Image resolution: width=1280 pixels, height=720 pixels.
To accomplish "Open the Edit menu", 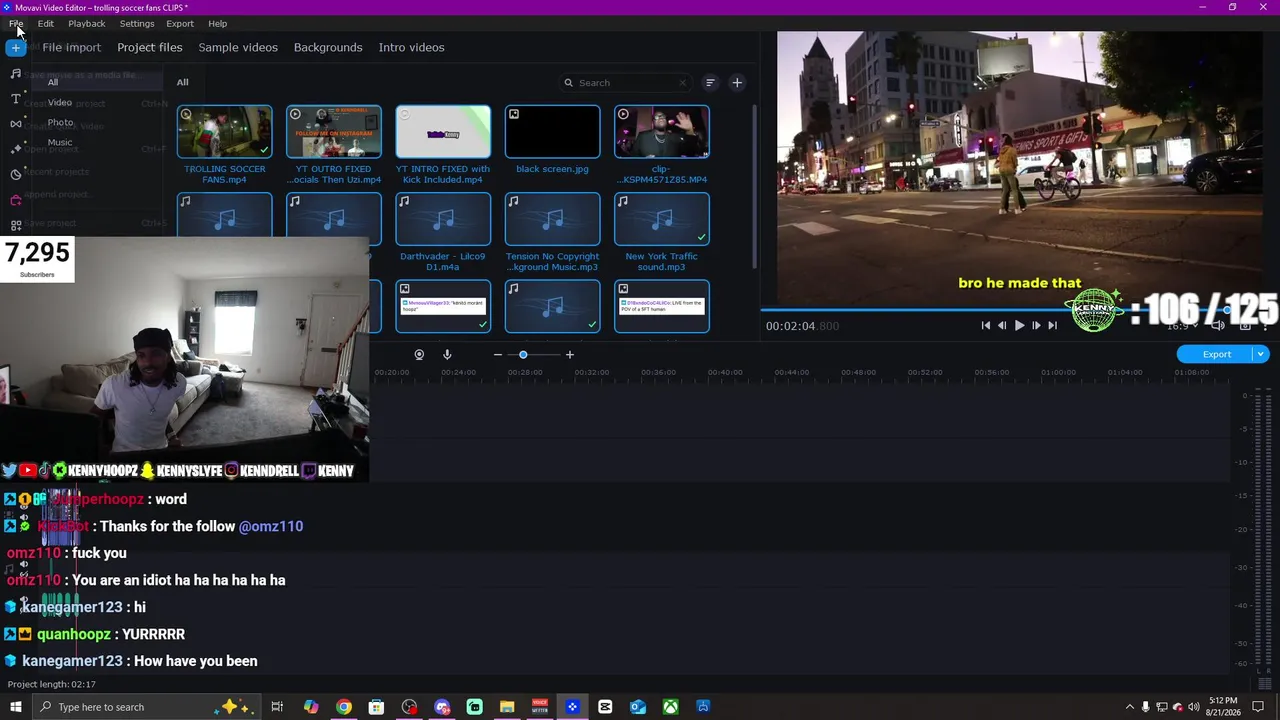I will 46,23.
